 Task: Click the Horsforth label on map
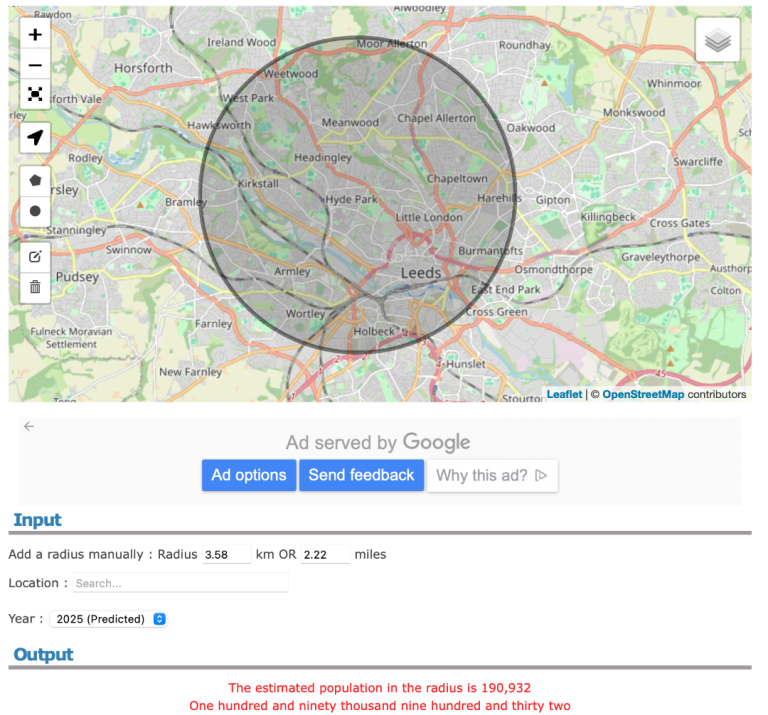click(143, 68)
